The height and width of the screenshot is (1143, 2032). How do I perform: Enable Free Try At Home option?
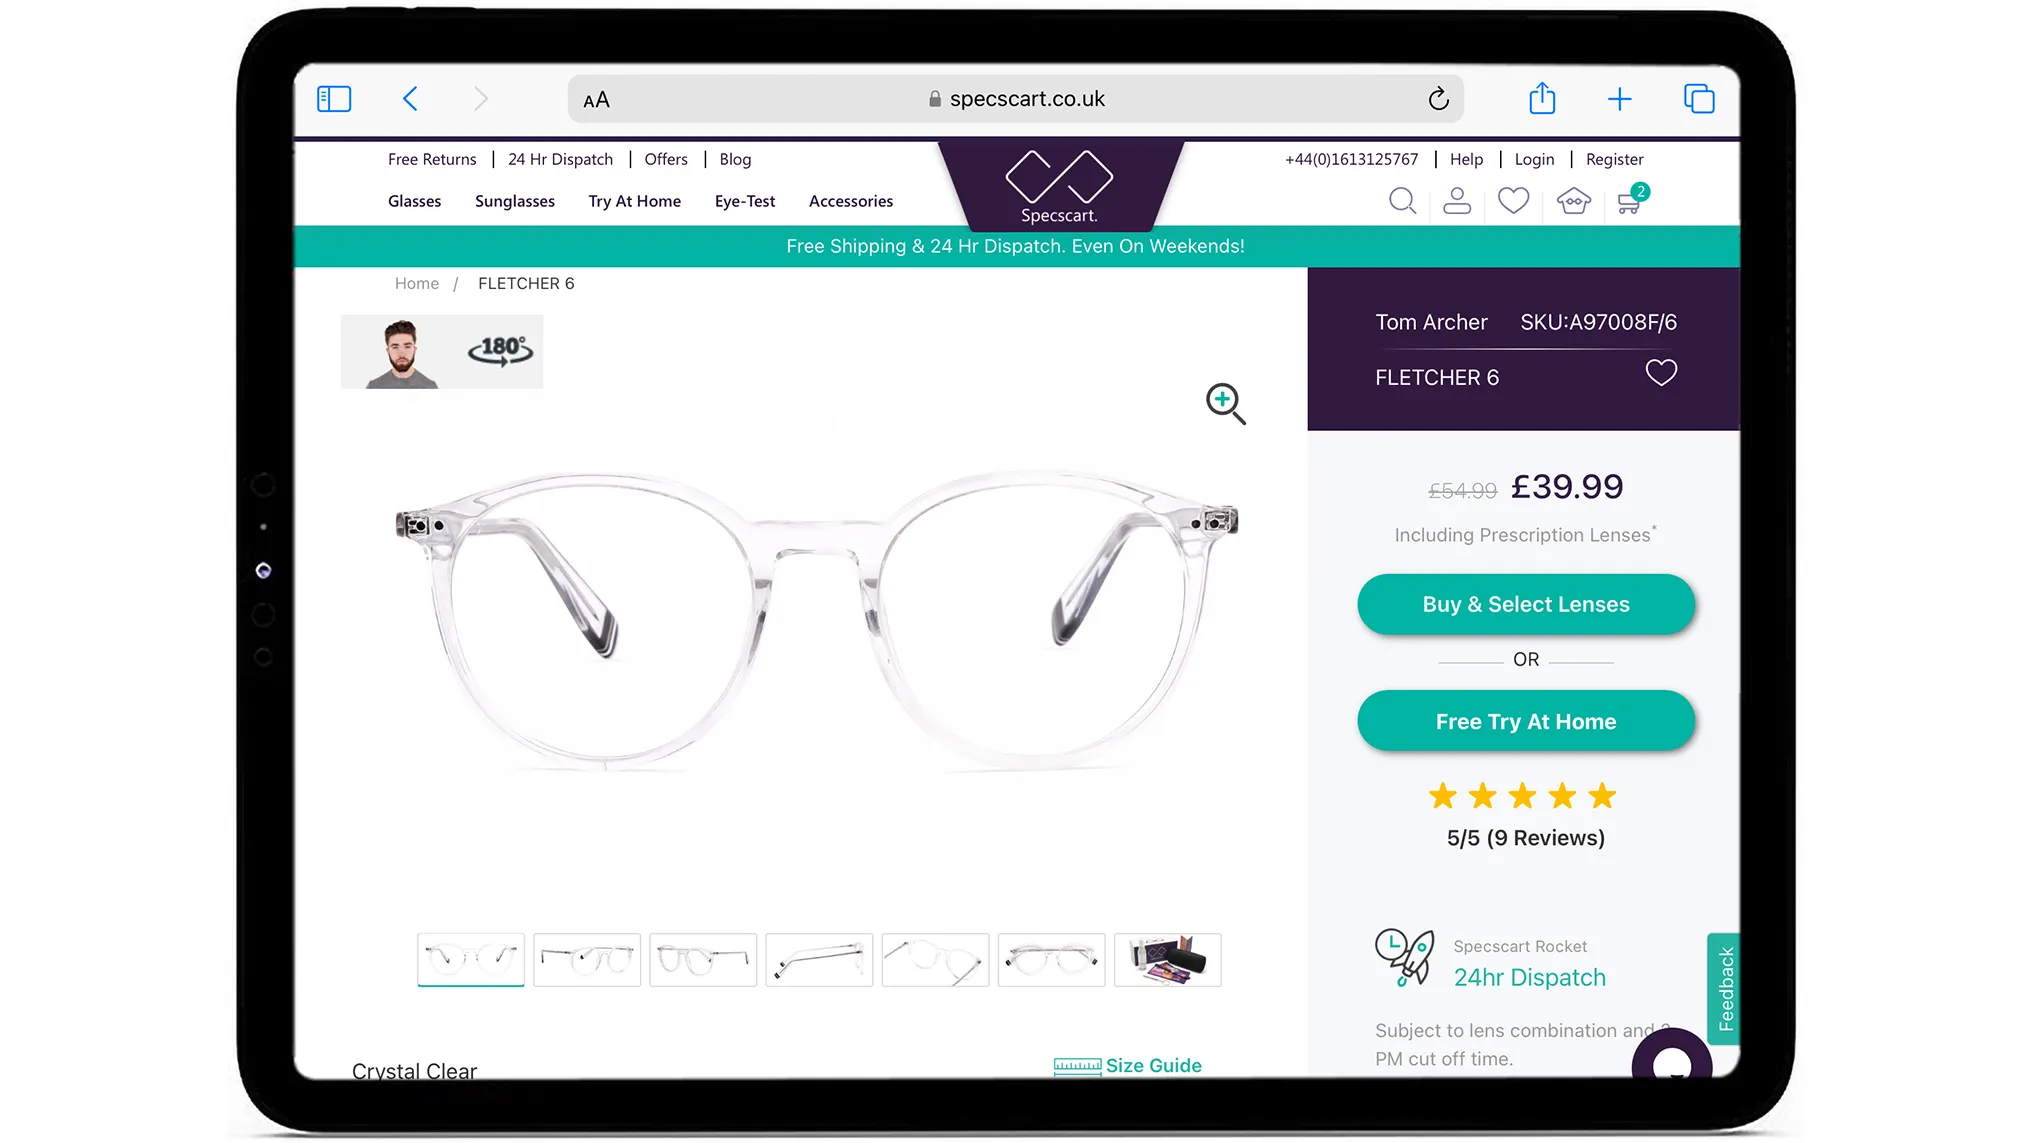1527,720
